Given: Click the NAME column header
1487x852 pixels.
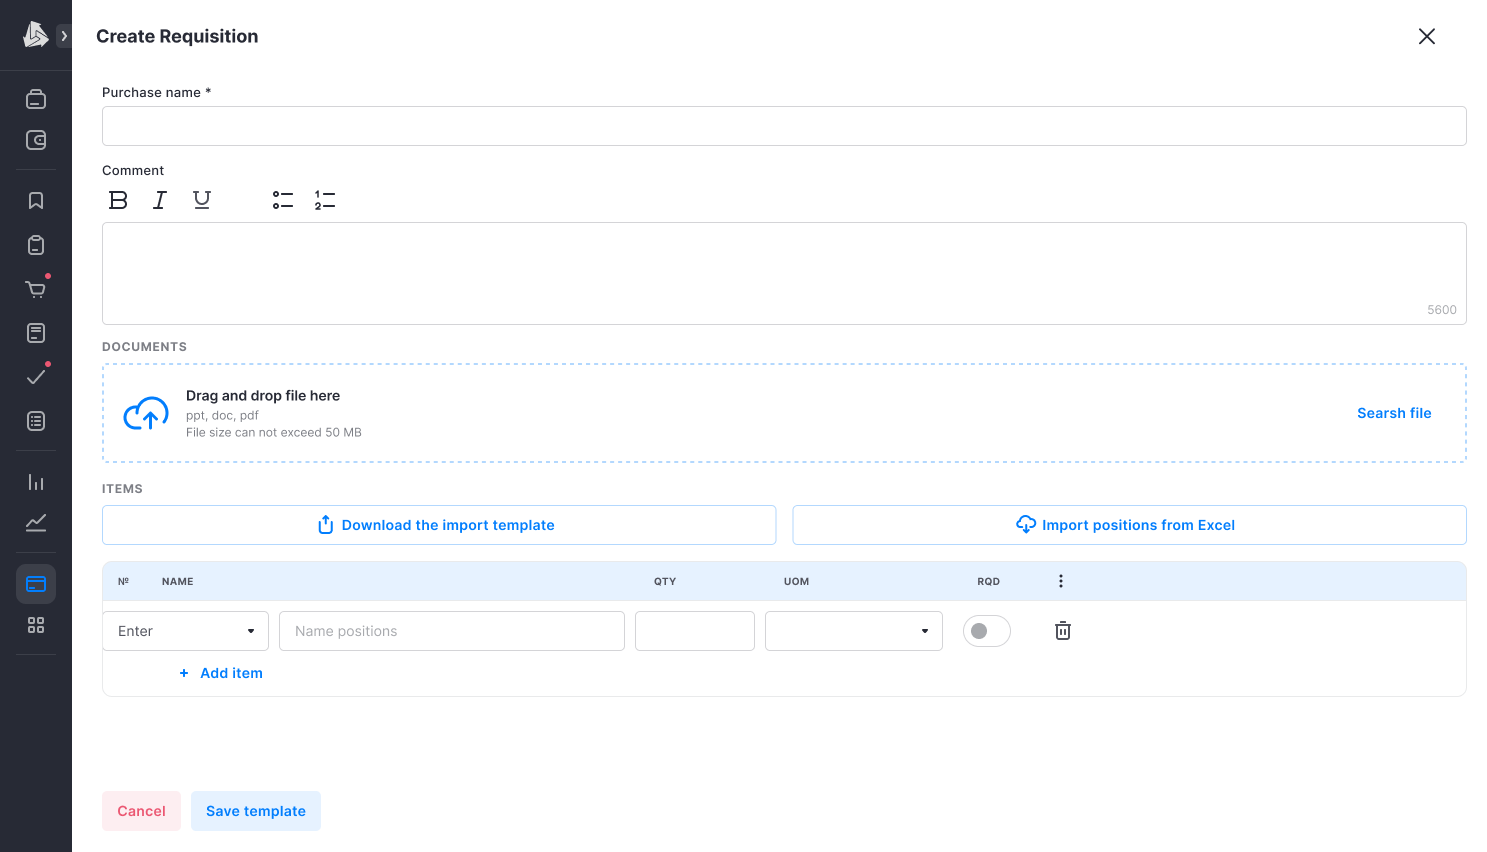Looking at the screenshot, I should [x=178, y=581].
